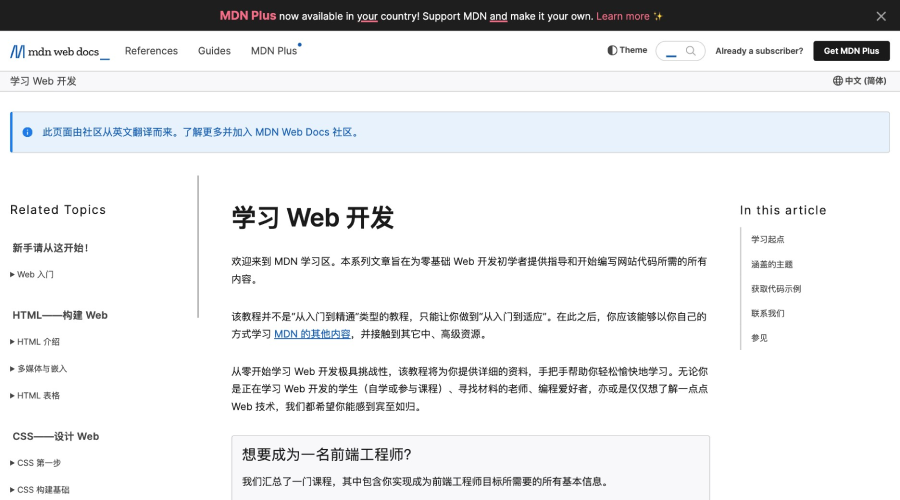
Task: Jump to 获取代码示例 section
Action: point(776,289)
